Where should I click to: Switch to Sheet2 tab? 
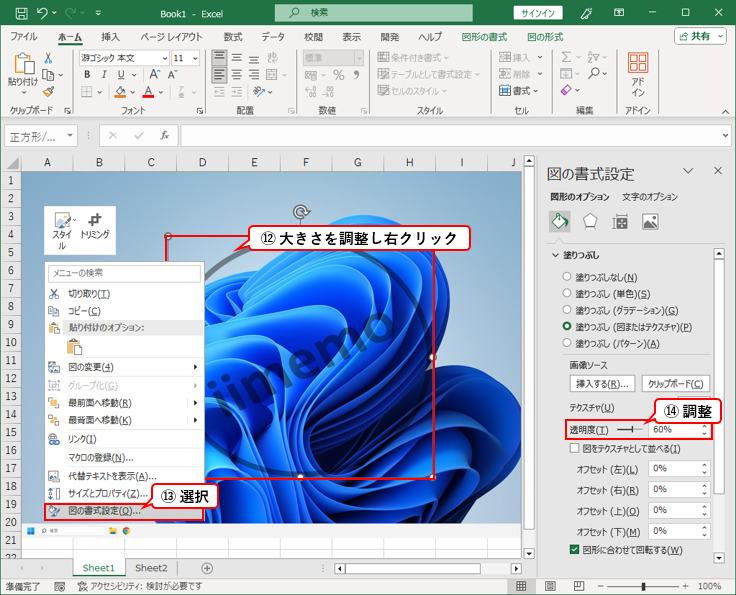pos(151,568)
